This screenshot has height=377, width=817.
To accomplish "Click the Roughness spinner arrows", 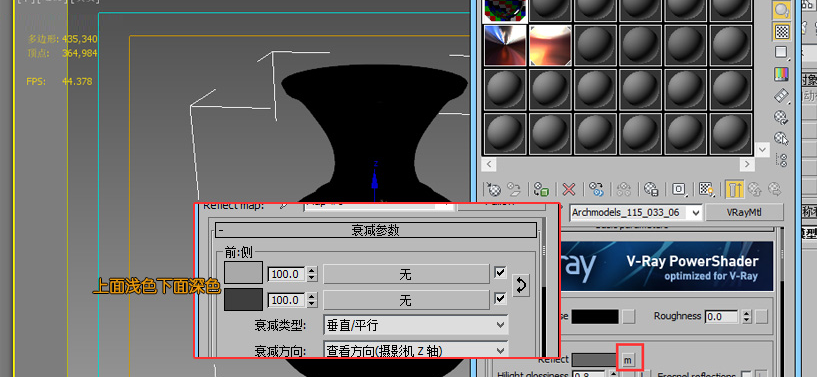I will click(747, 316).
